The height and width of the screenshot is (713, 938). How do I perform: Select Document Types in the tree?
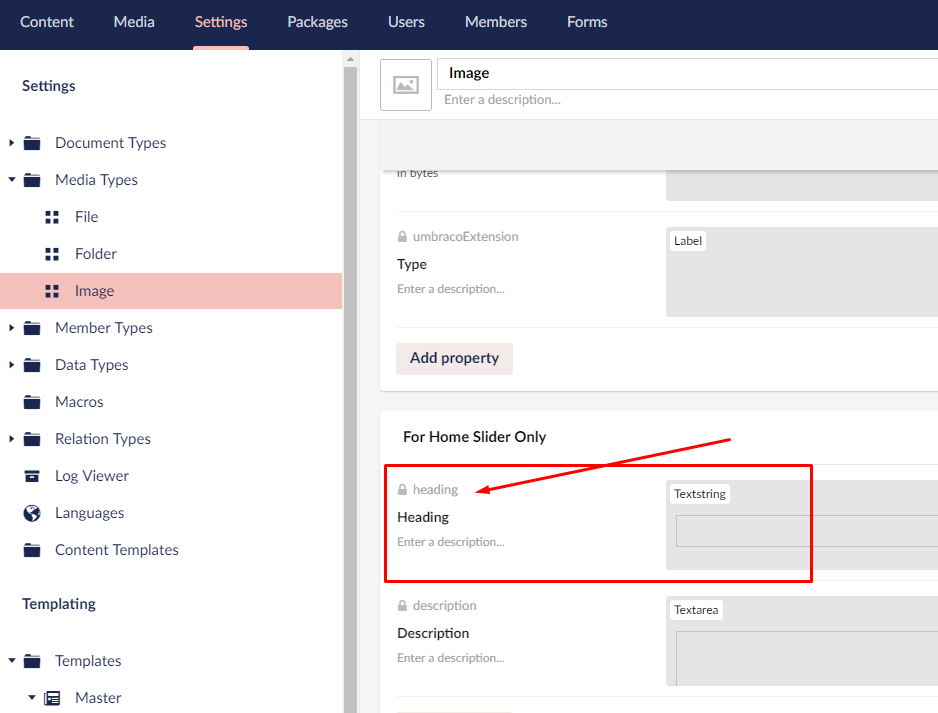click(x=111, y=143)
